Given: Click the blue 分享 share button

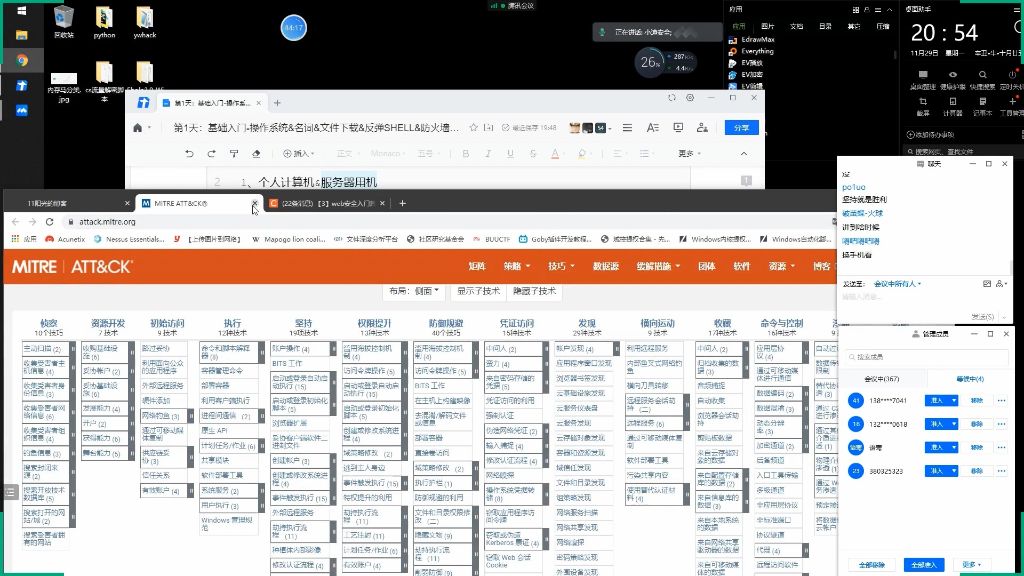Looking at the screenshot, I should (741, 127).
